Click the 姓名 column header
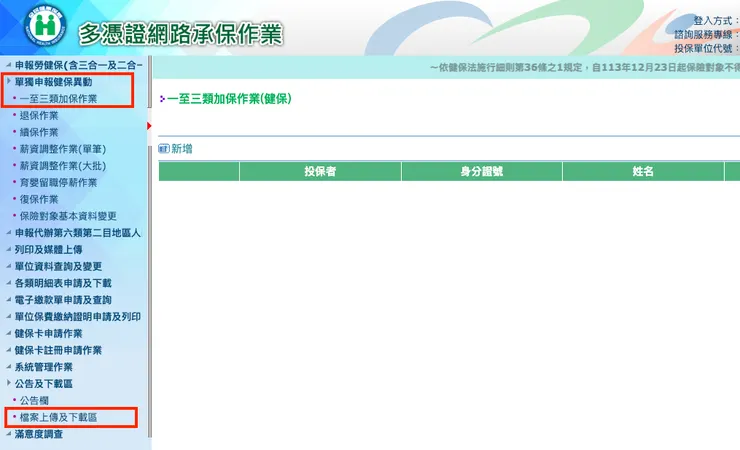Viewport: 740px width, 450px height. (x=643, y=171)
